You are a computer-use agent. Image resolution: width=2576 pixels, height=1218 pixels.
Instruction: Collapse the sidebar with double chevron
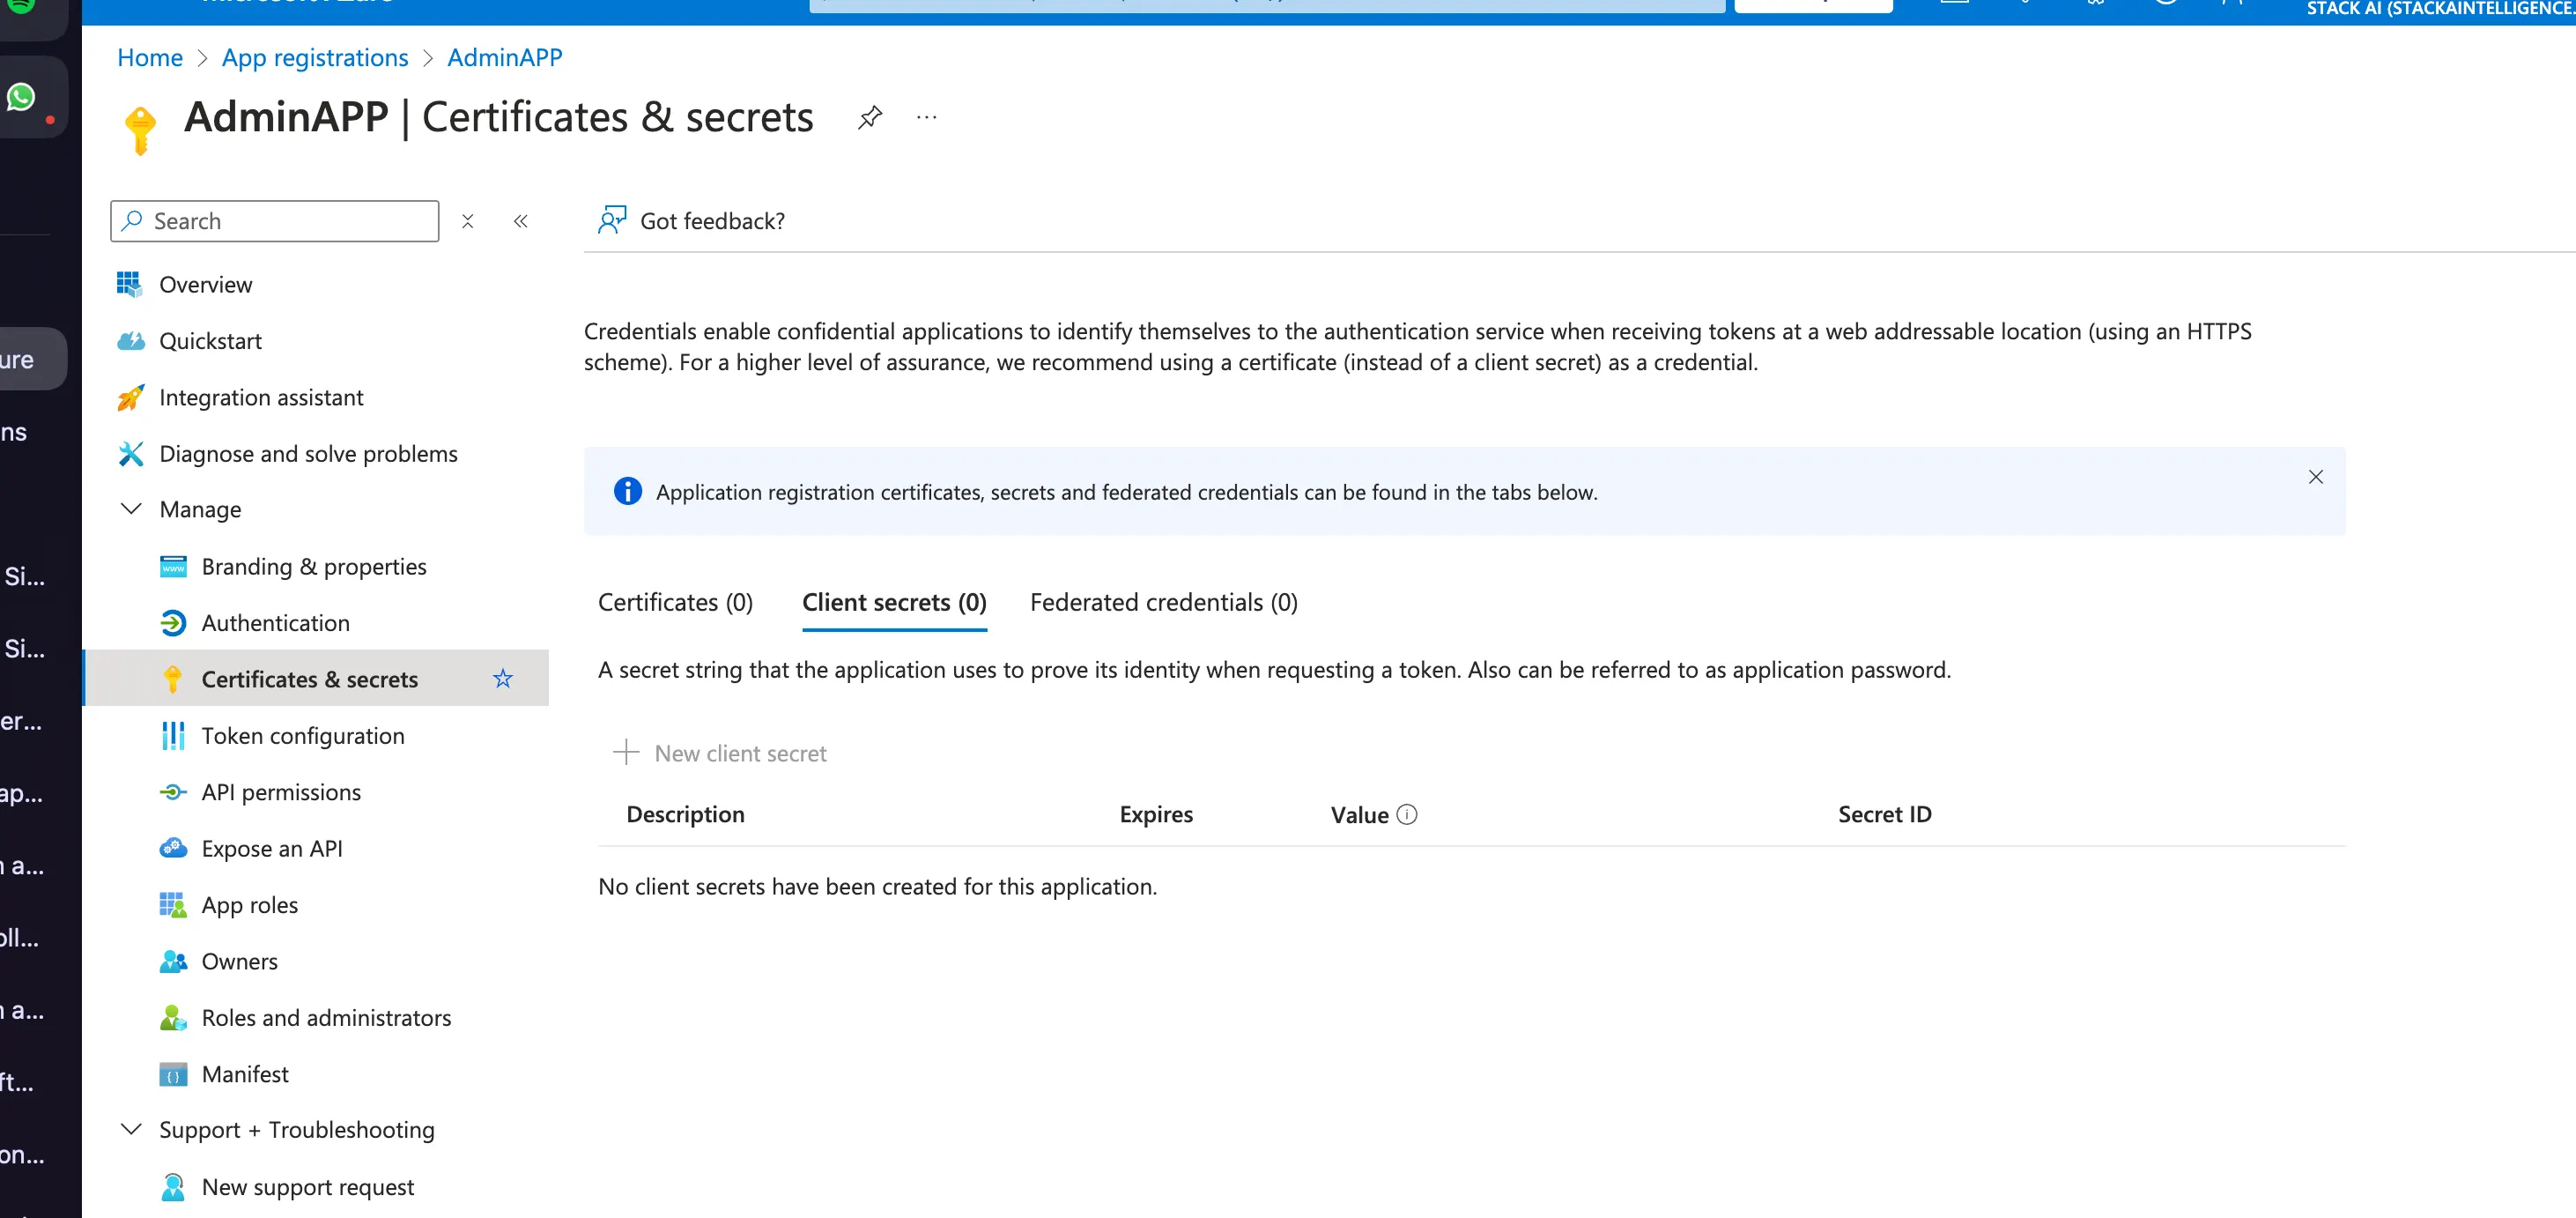520,221
